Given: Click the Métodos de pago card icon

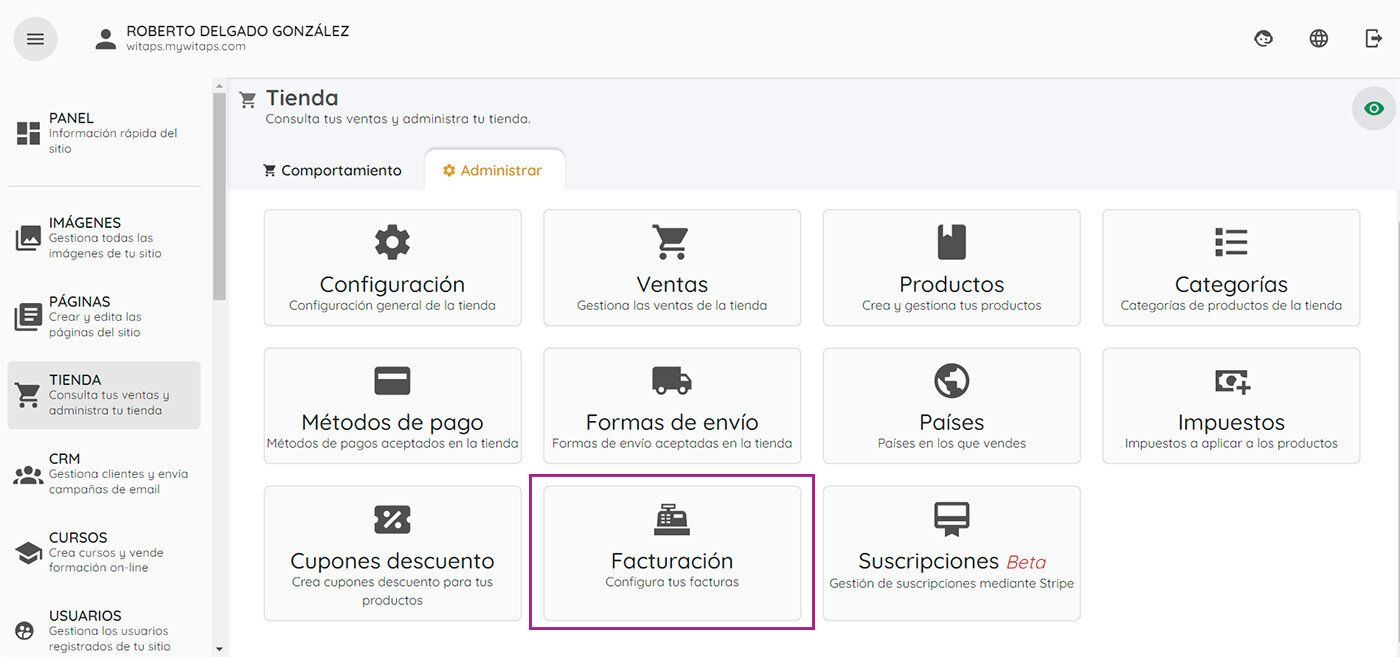Looking at the screenshot, I should (392, 381).
